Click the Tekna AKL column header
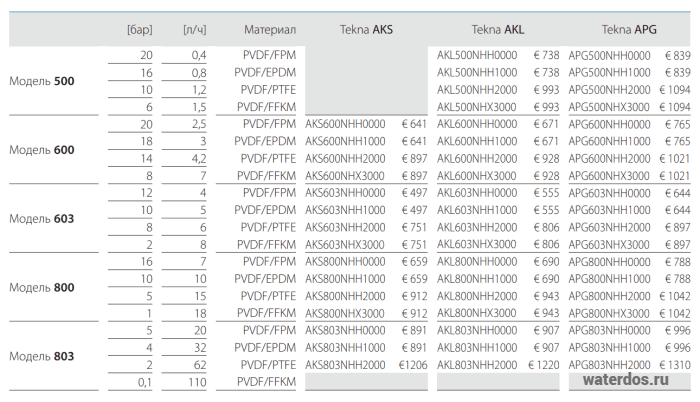The image size is (700, 402). click(x=498, y=30)
